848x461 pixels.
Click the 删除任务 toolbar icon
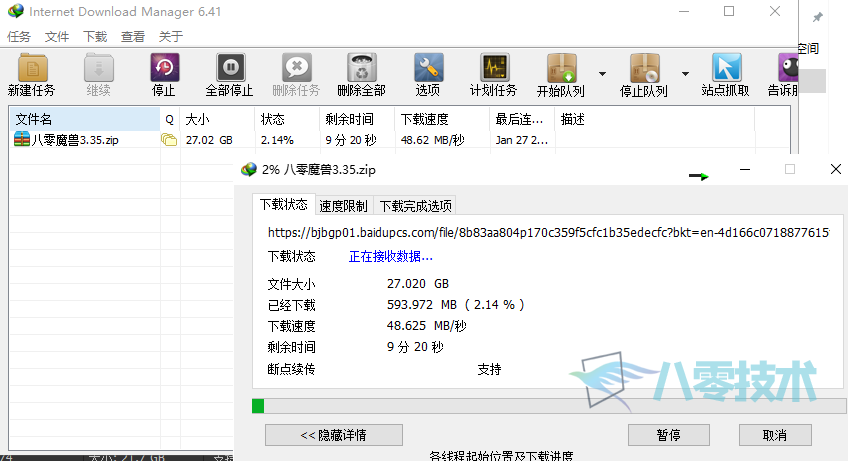pos(296,68)
